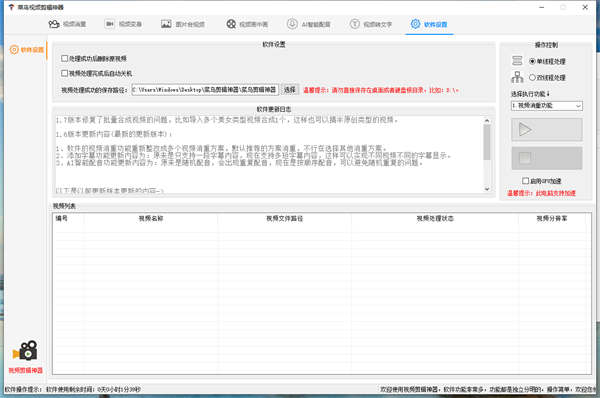Select the gear 软件设置 tab at top
Viewport: 600px width, 398px height.
(429, 24)
